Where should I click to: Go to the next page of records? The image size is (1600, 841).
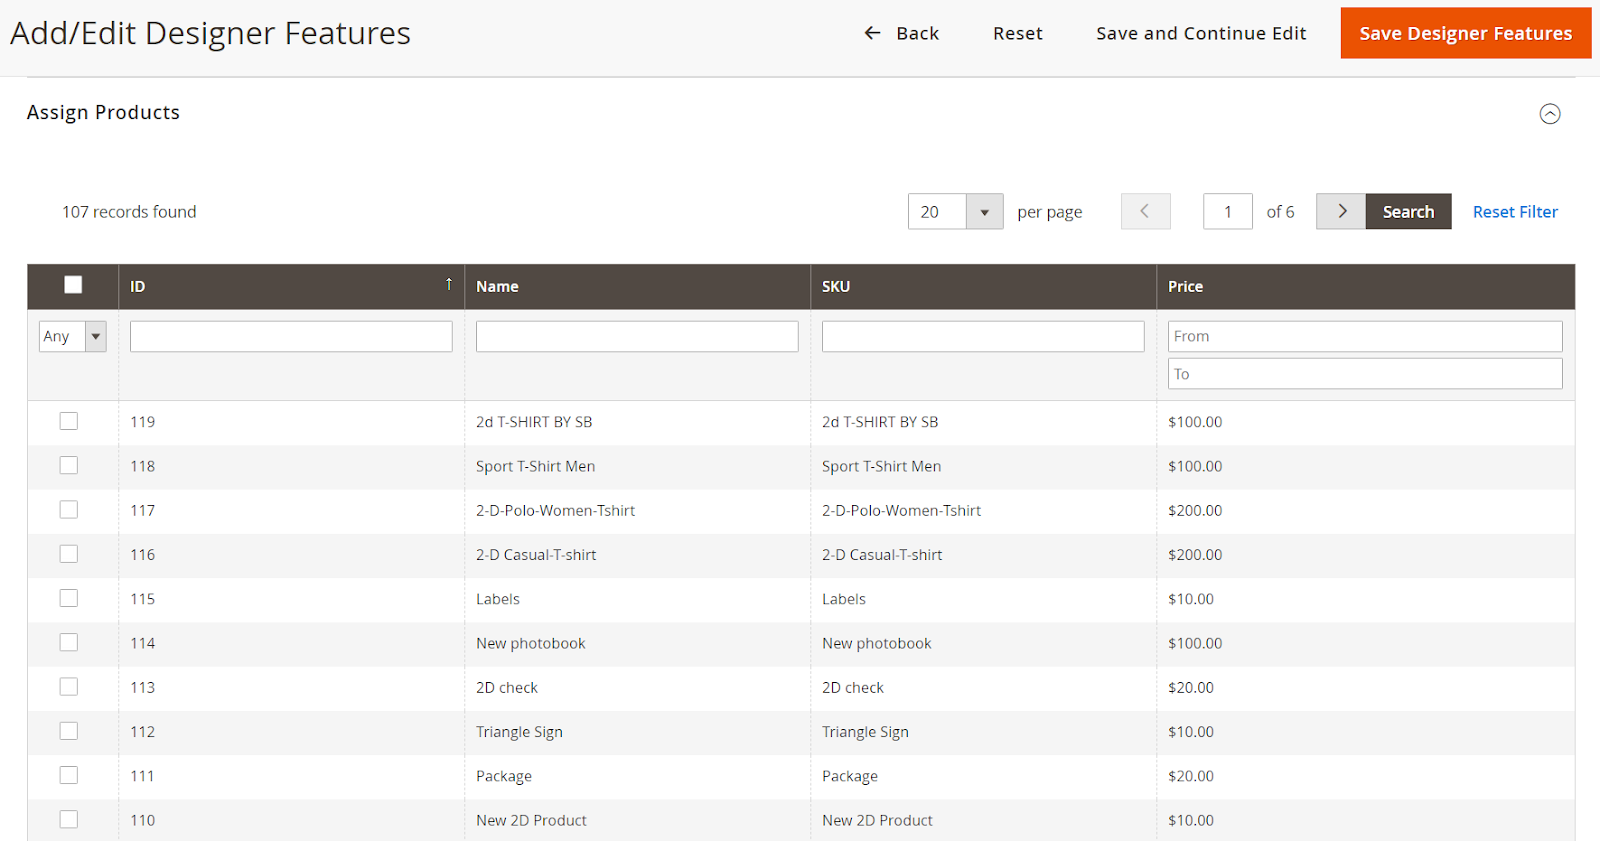1341,211
